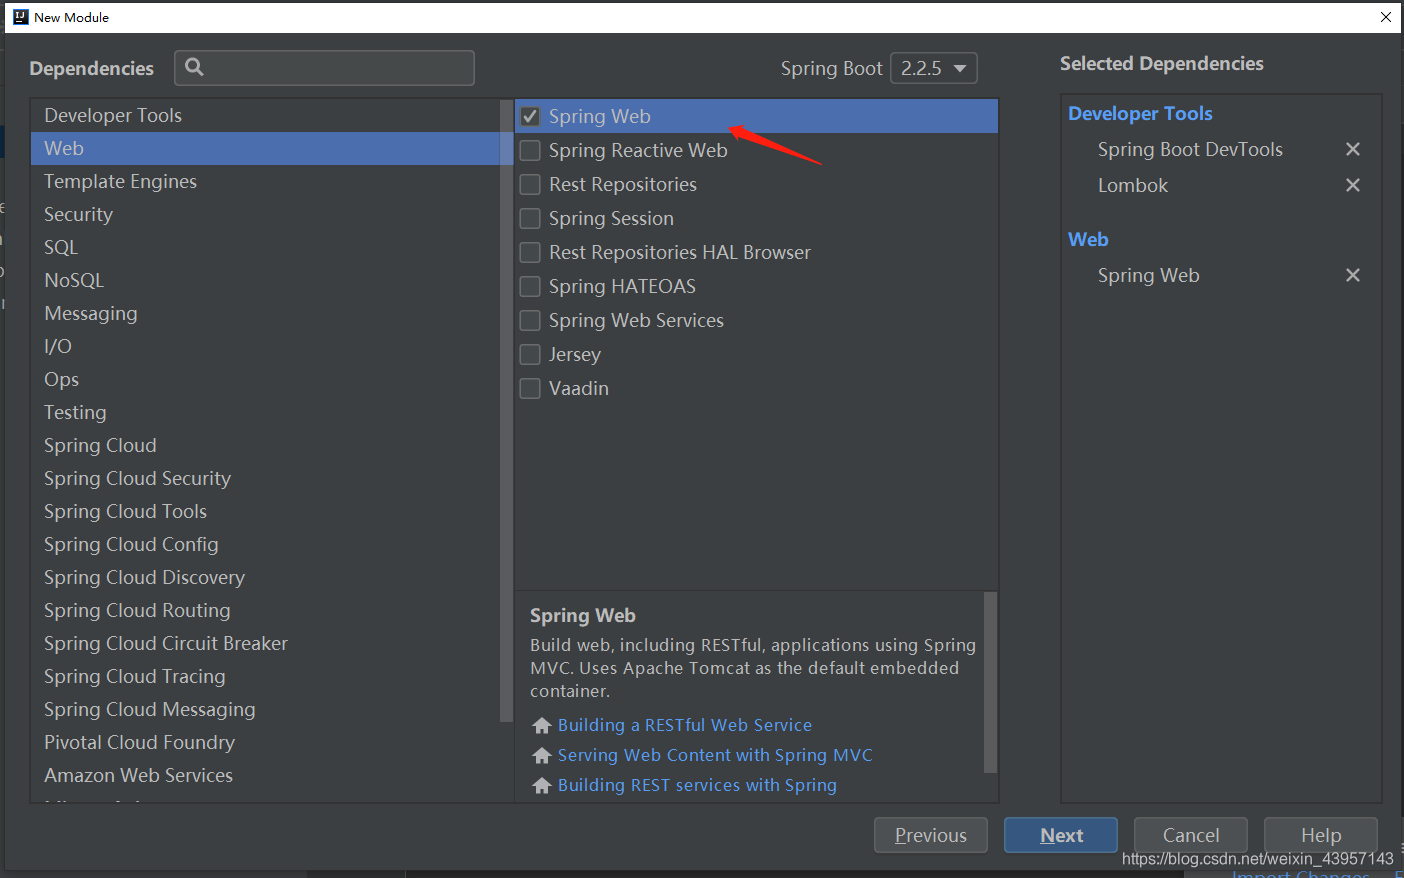Choose the SQL category
The height and width of the screenshot is (878, 1404).
tap(265, 247)
